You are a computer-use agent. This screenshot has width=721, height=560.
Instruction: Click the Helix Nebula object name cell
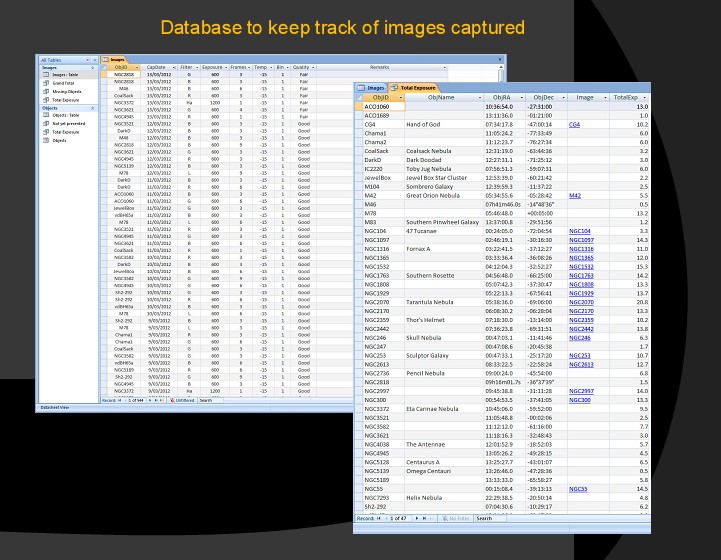coord(444,497)
